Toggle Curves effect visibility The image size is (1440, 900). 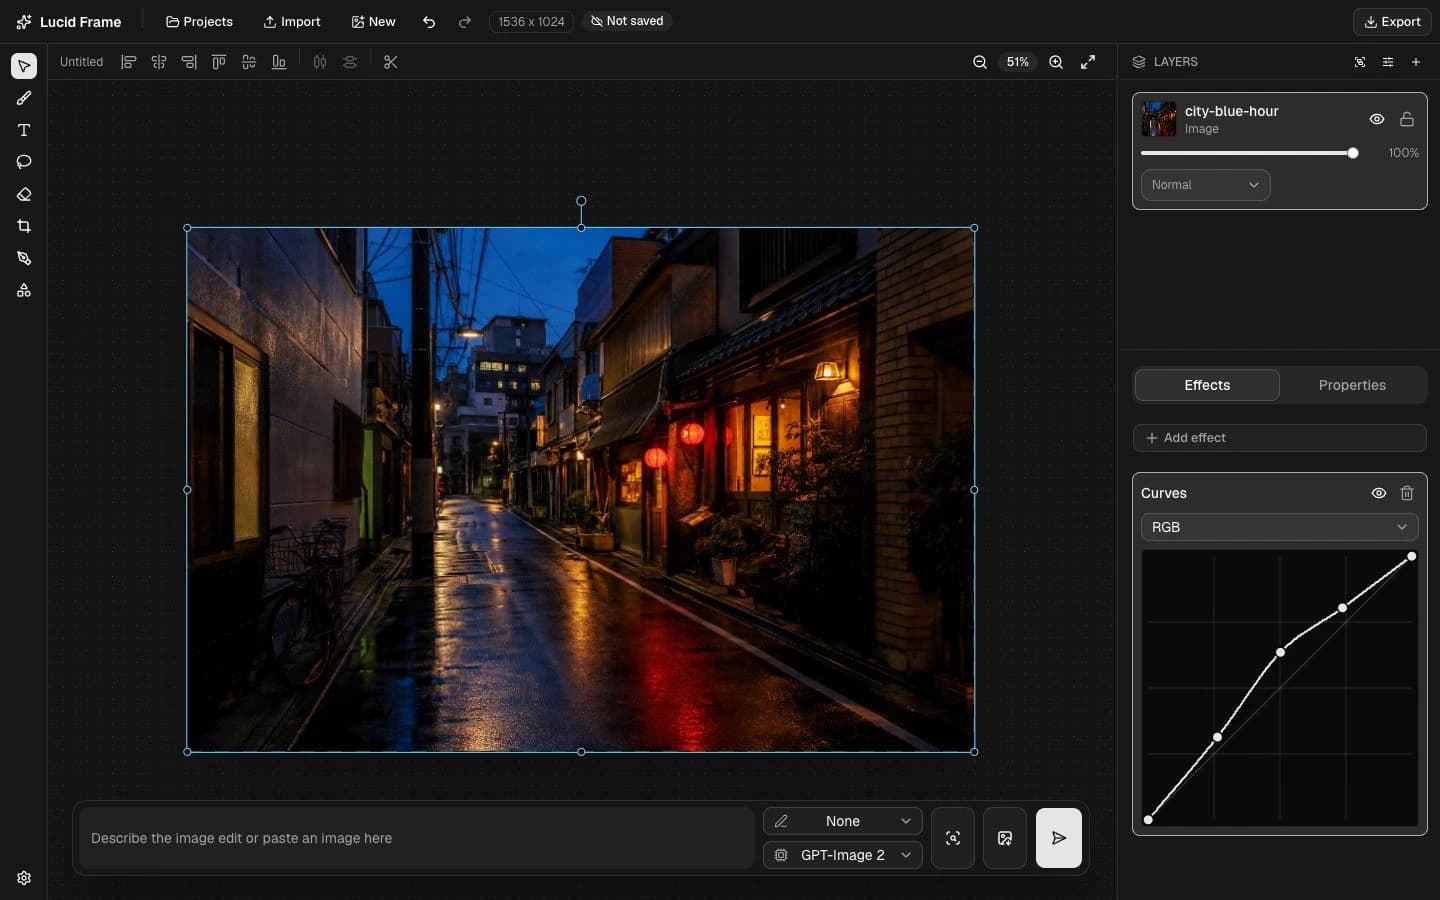point(1379,493)
